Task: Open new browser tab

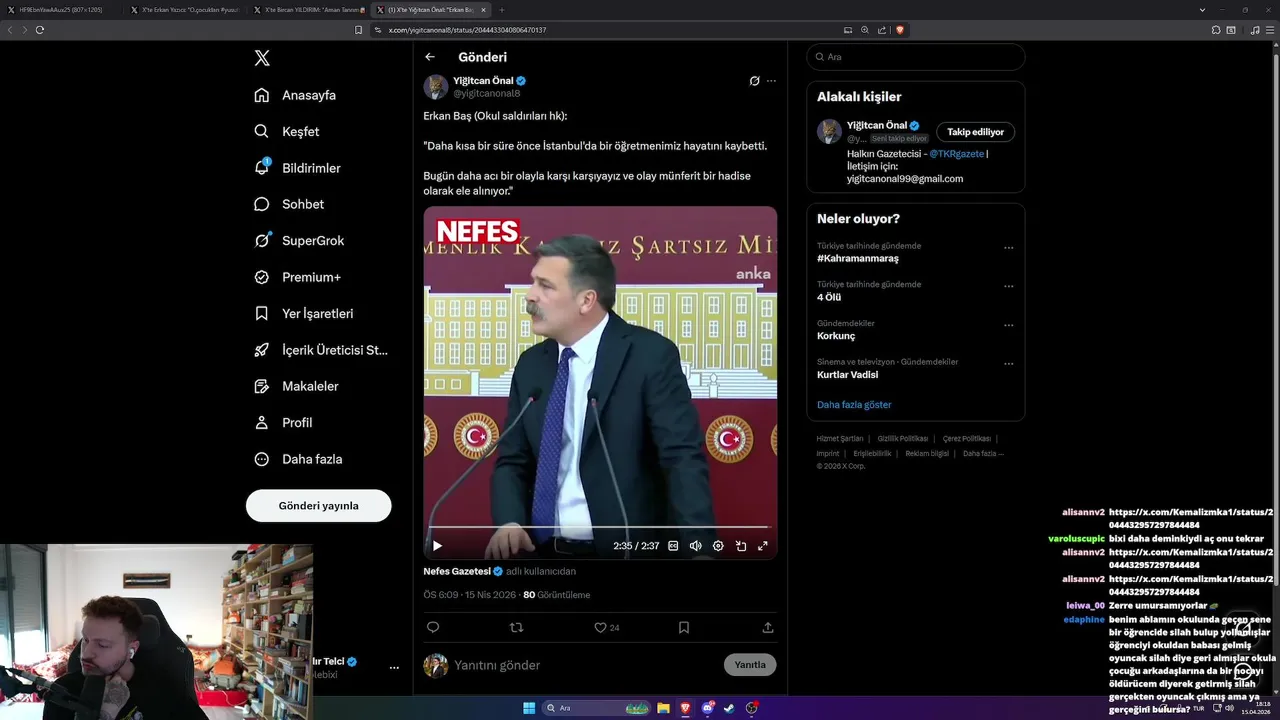Action: 502,10
